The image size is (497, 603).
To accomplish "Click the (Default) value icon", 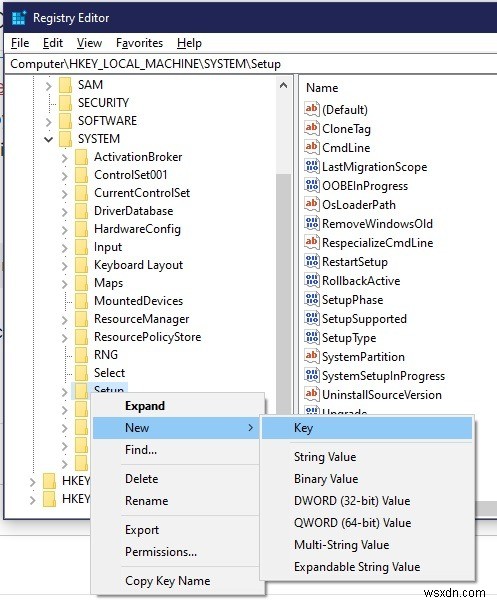I will (312, 109).
